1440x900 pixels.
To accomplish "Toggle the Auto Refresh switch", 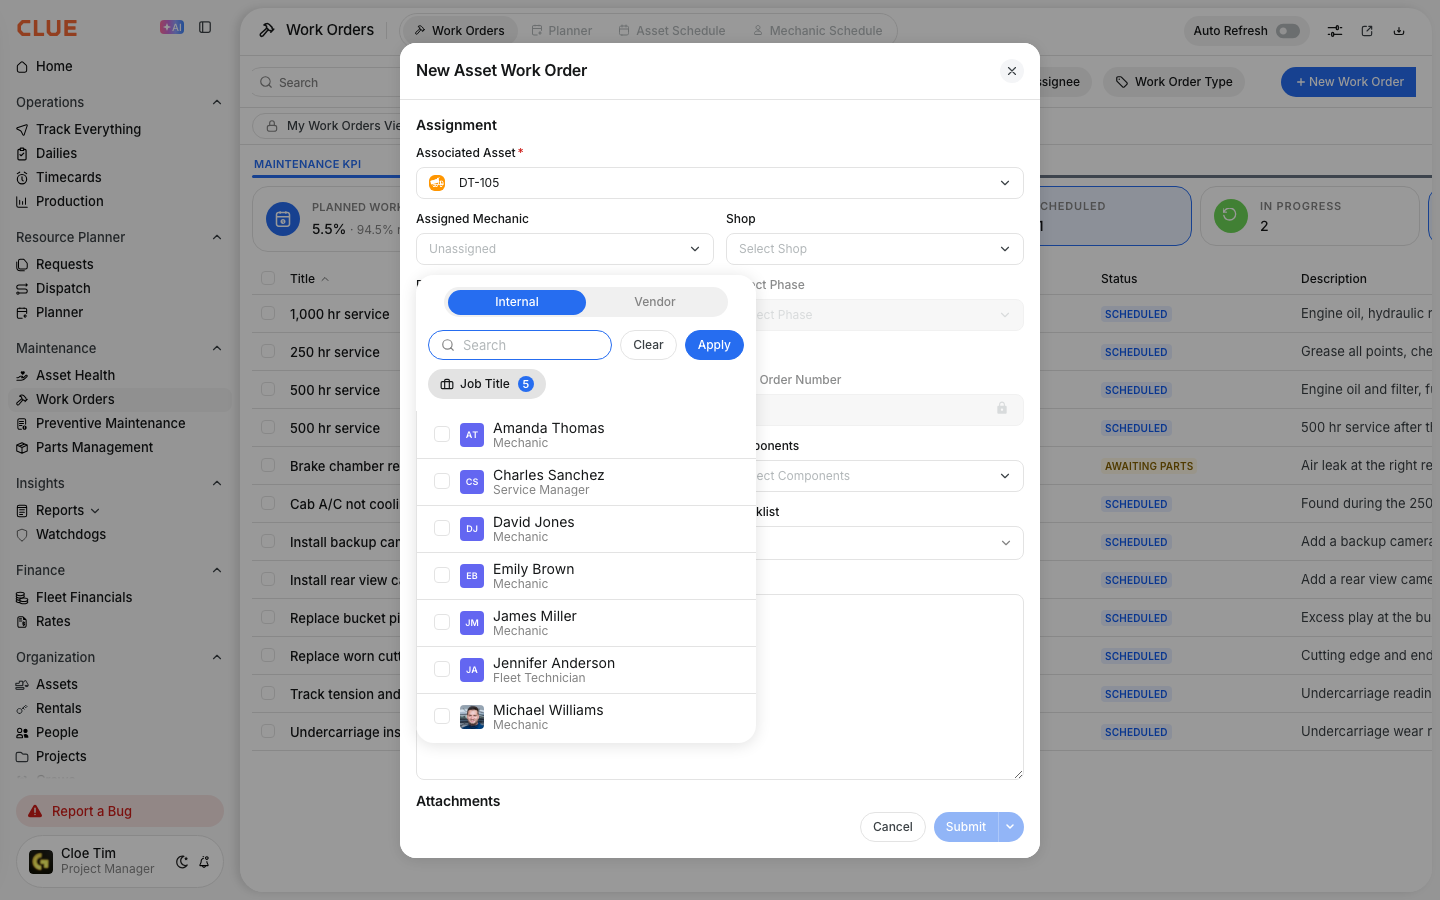I will coord(1288,31).
